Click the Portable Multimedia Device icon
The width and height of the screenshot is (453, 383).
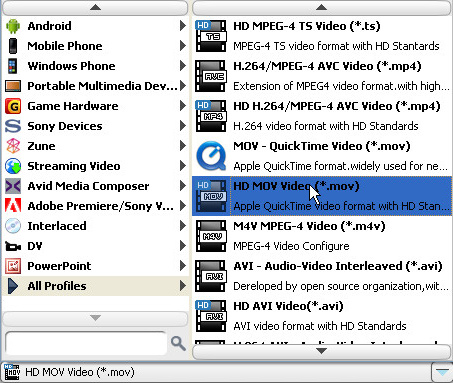tap(13, 86)
